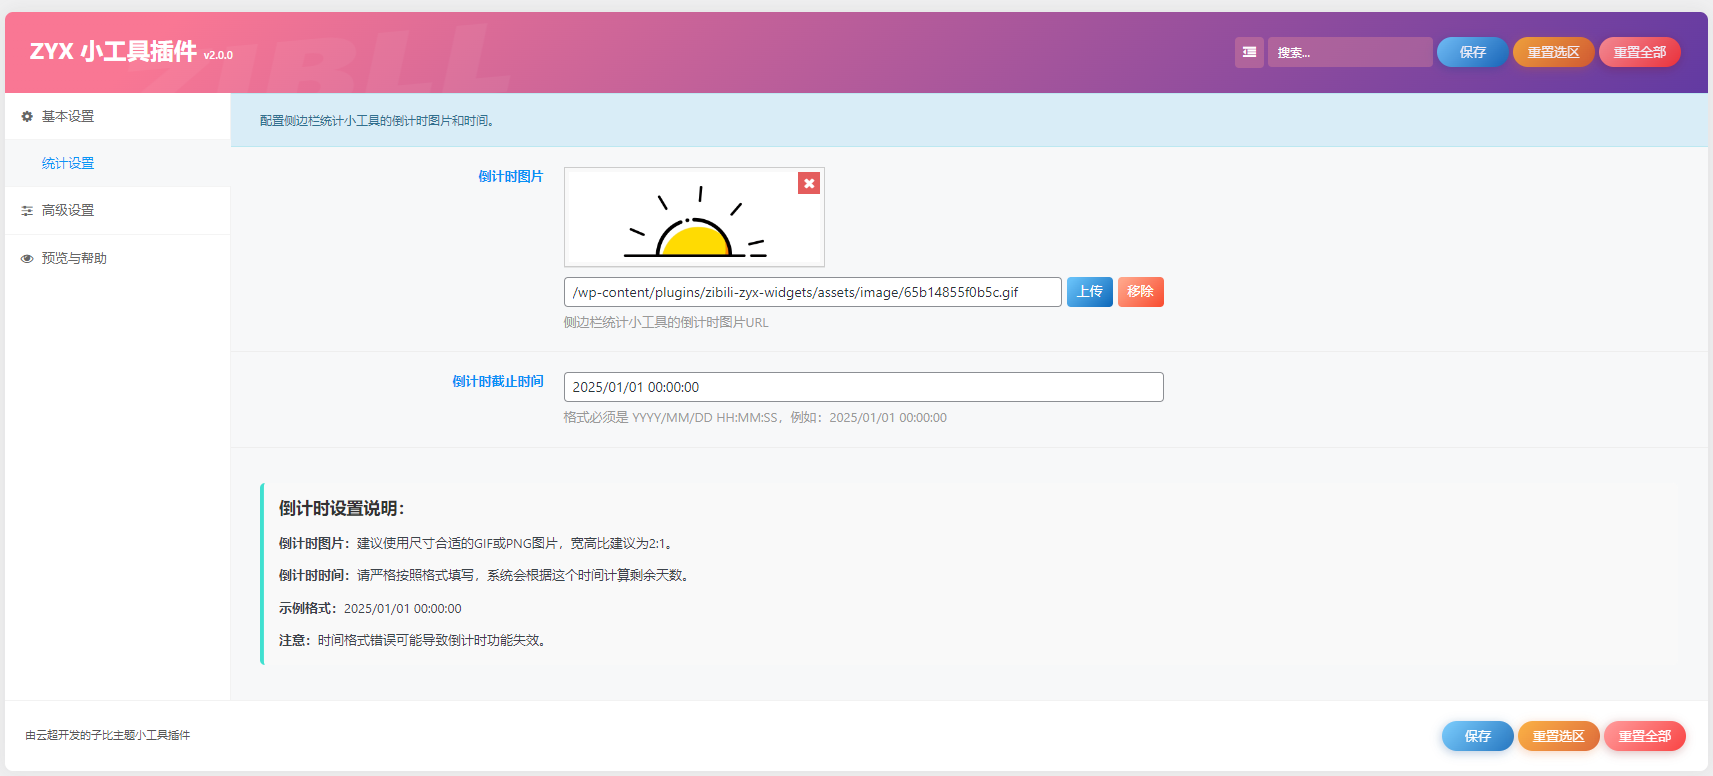
Task: Click the 倒计时图片 recommendation line in instructions
Action: tap(478, 544)
